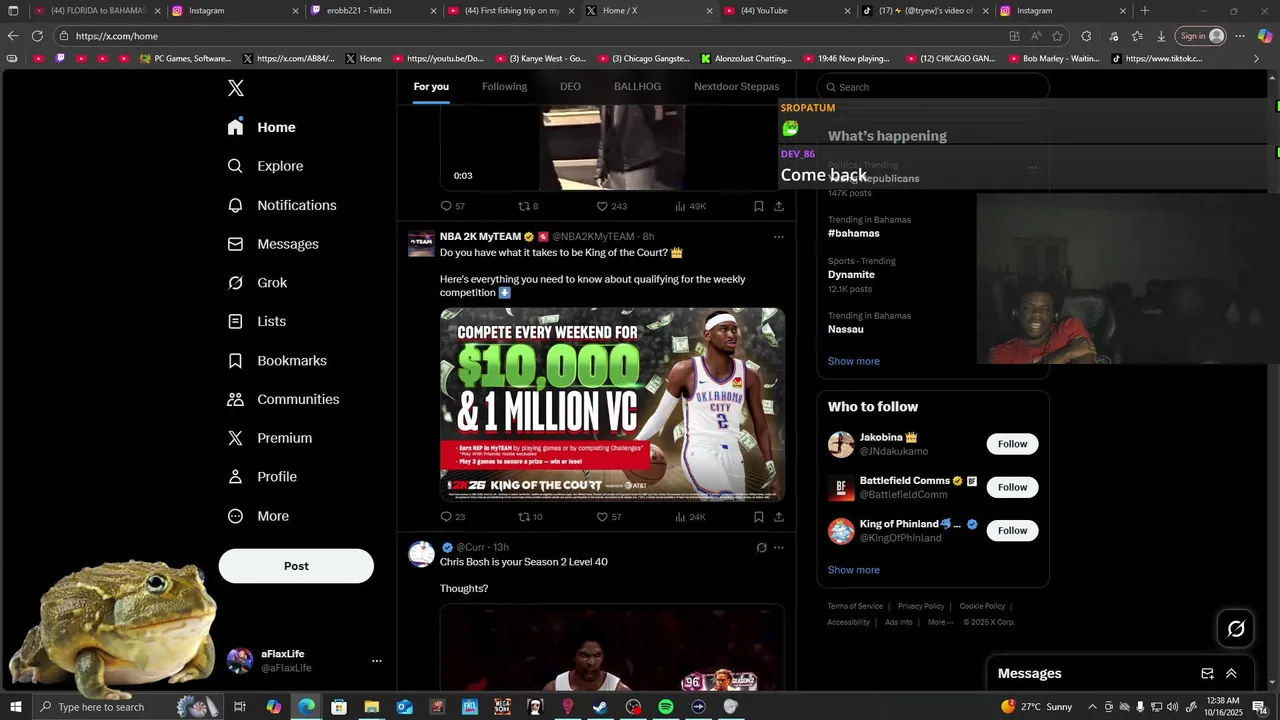Reply to the NBA 2K MyTEAM post
Viewport: 1280px width, 720px height.
pyautogui.click(x=453, y=517)
